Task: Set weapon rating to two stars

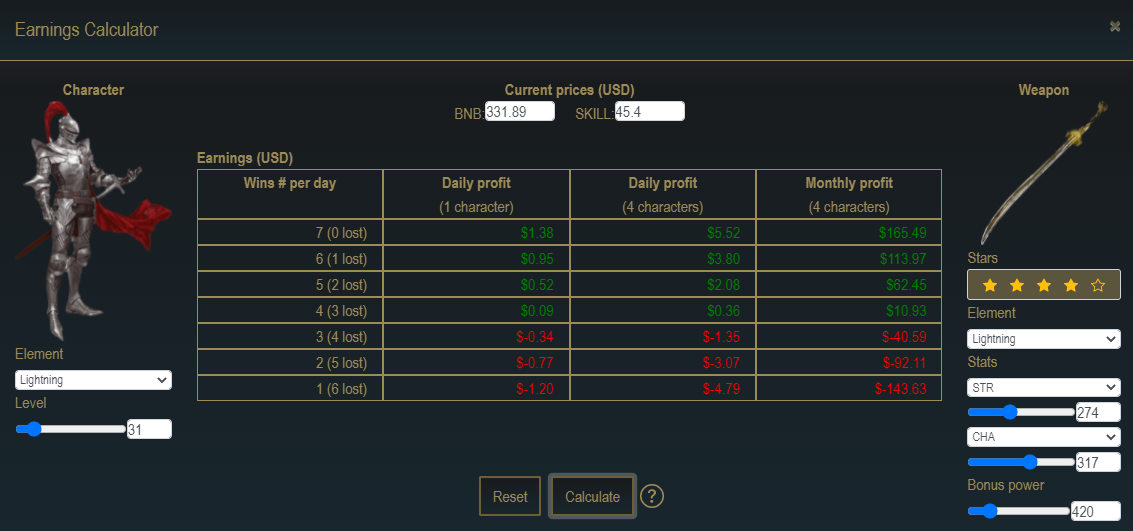Action: (1017, 285)
